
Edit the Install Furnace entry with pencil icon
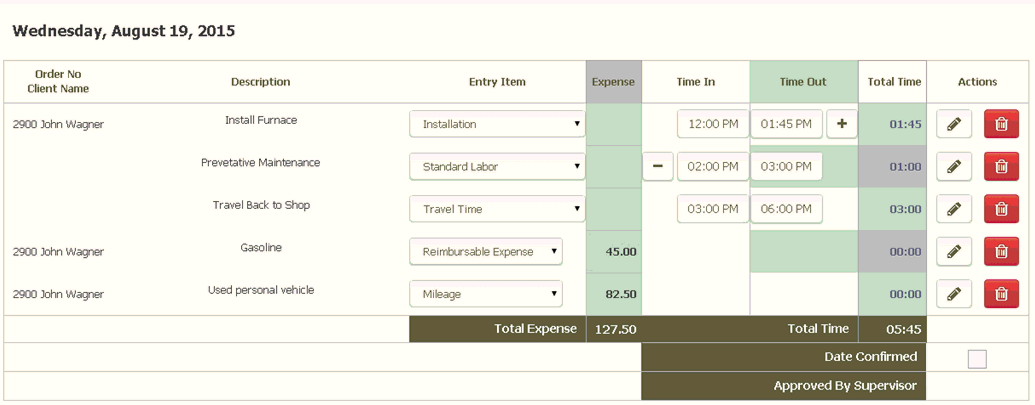click(x=954, y=124)
